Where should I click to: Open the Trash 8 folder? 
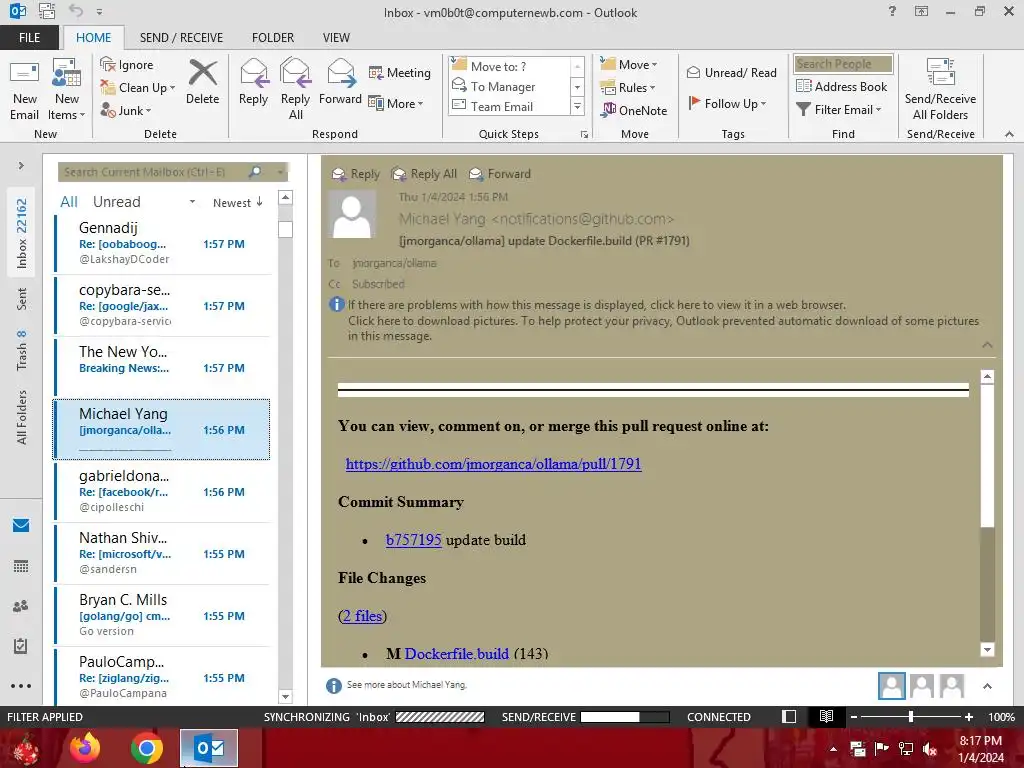22,351
